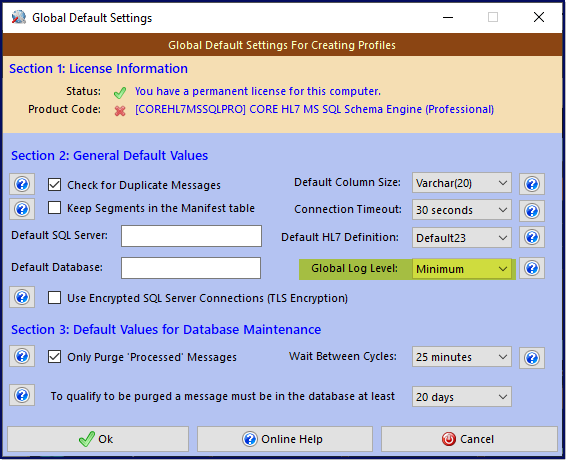
Task: Click the Default SQL Server label
Action: click(x=59, y=235)
